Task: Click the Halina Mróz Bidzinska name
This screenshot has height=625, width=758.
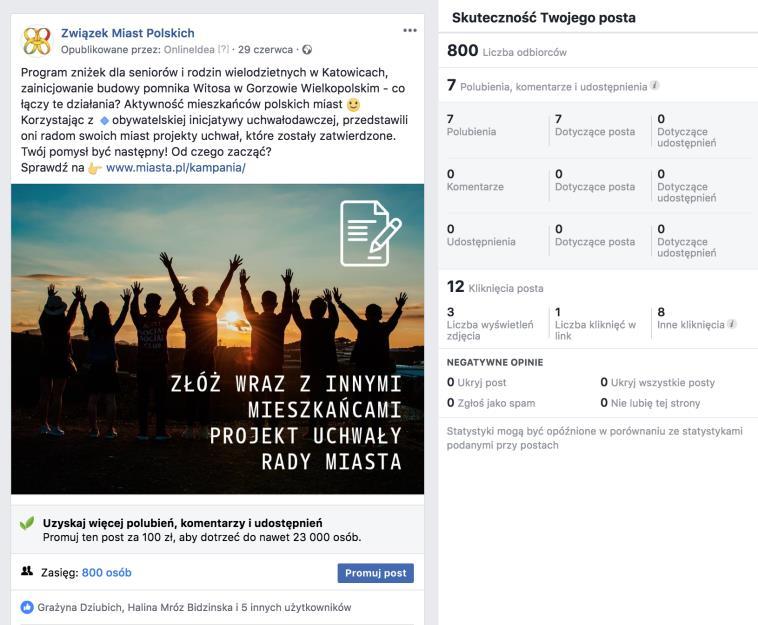Action: click(x=180, y=608)
